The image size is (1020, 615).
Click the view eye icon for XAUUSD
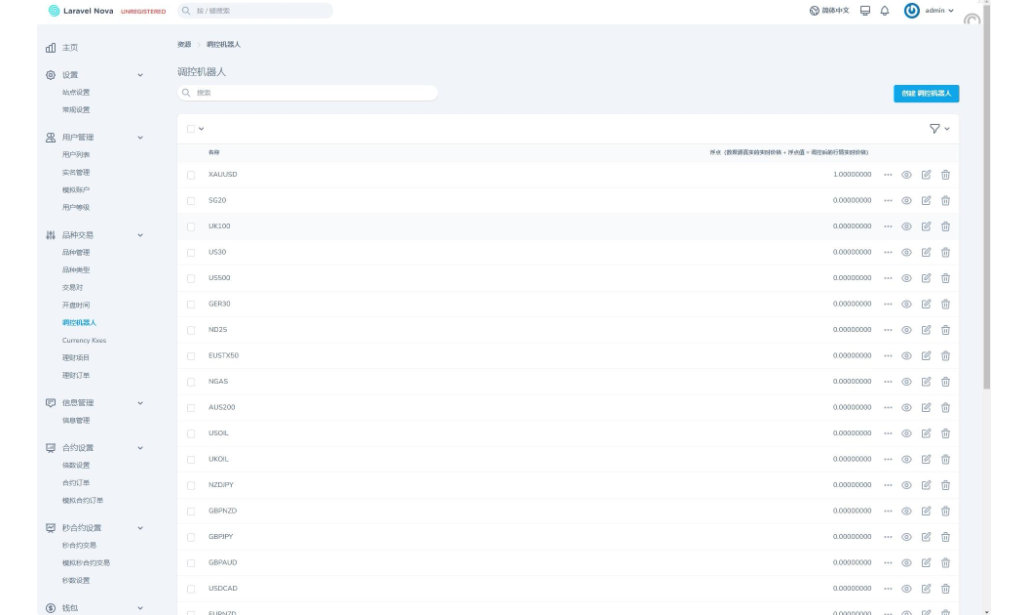coord(906,174)
